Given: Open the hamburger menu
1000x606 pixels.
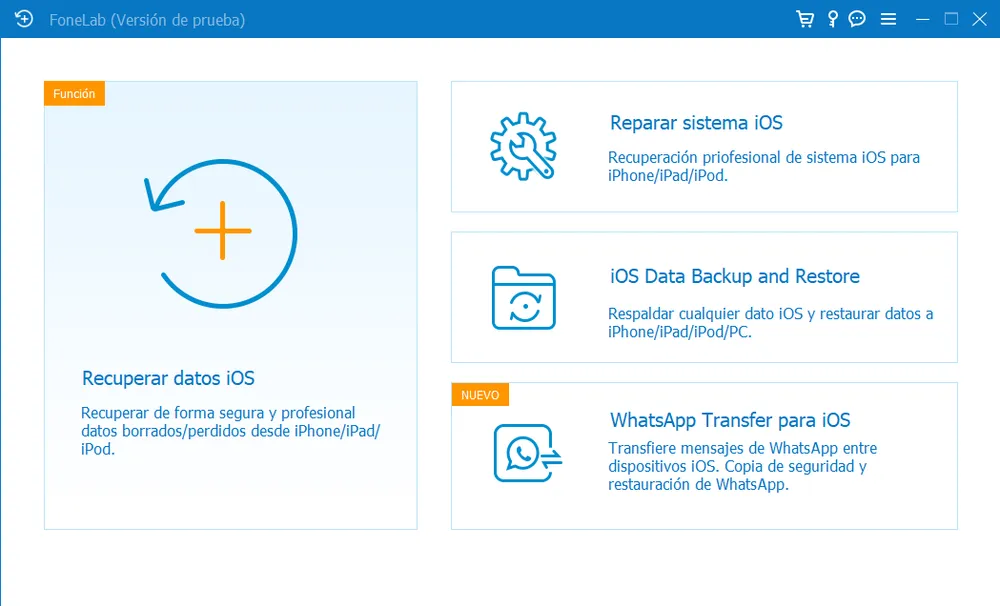Looking at the screenshot, I should click(x=888, y=20).
